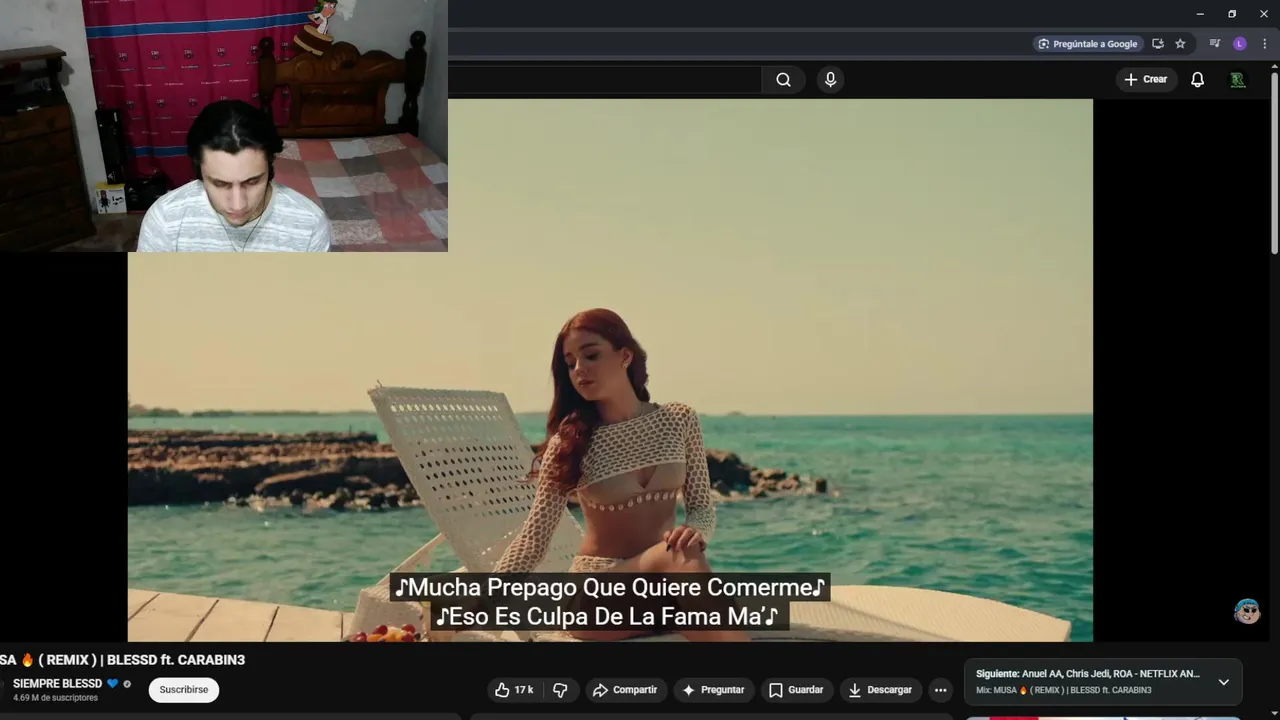Open the Chrome three-dot menu

[1264, 44]
